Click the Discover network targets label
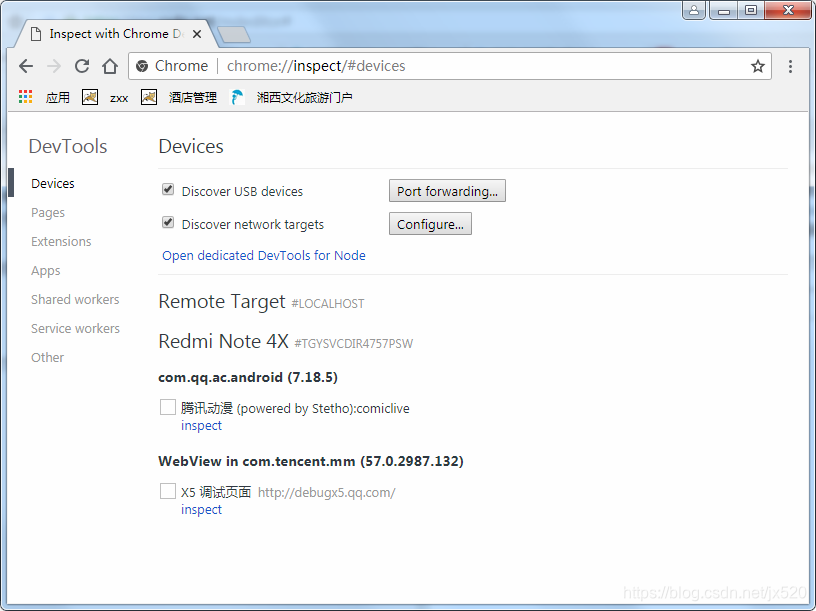The image size is (816, 611). click(x=252, y=224)
